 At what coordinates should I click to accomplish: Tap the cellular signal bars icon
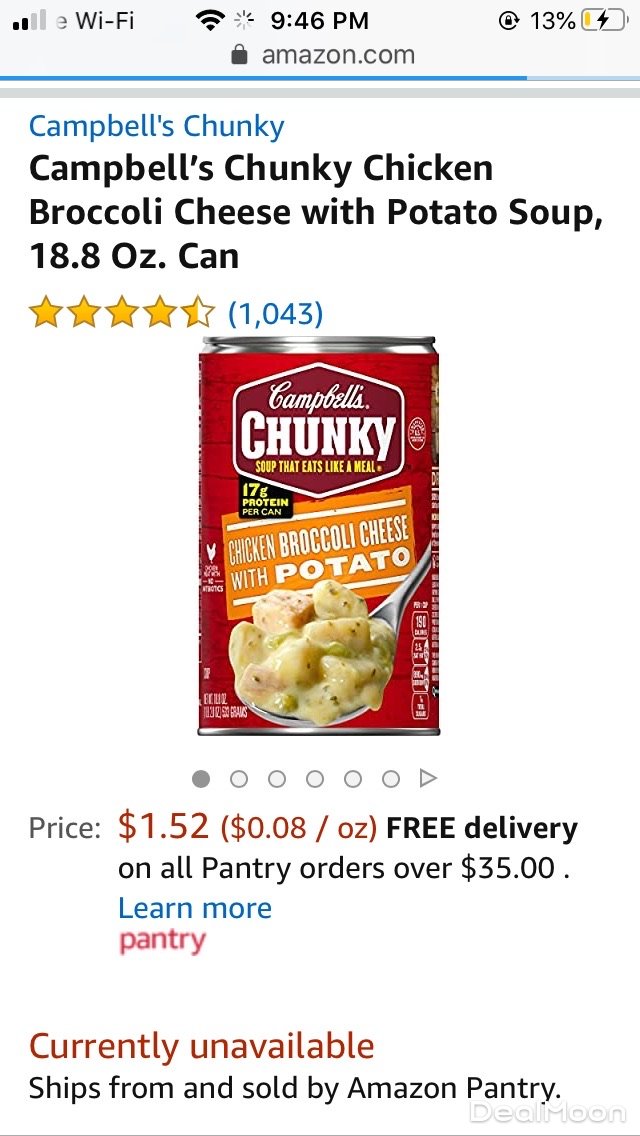(30, 21)
